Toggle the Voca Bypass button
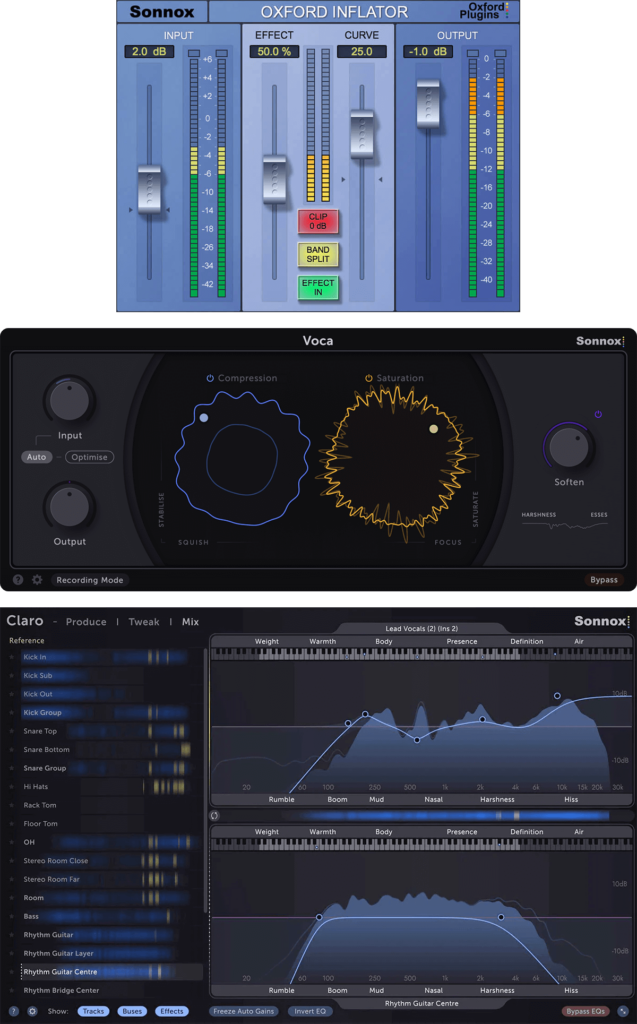 [x=604, y=580]
